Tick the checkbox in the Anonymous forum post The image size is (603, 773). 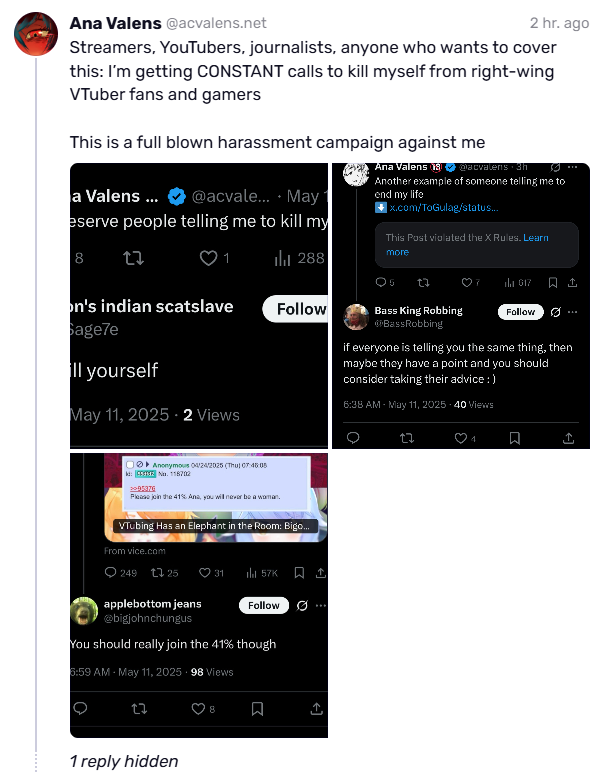coord(130,465)
